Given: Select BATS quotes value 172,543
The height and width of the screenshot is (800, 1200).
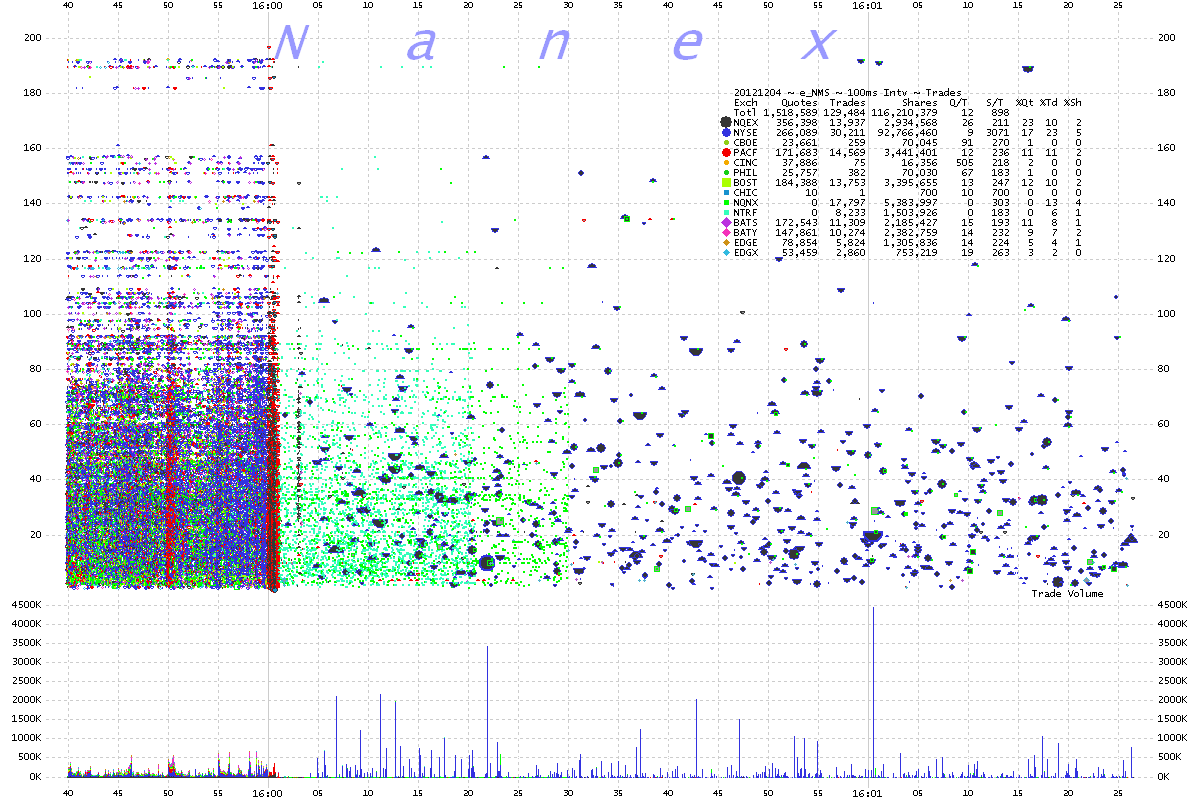Looking at the screenshot, I should click(796, 223).
